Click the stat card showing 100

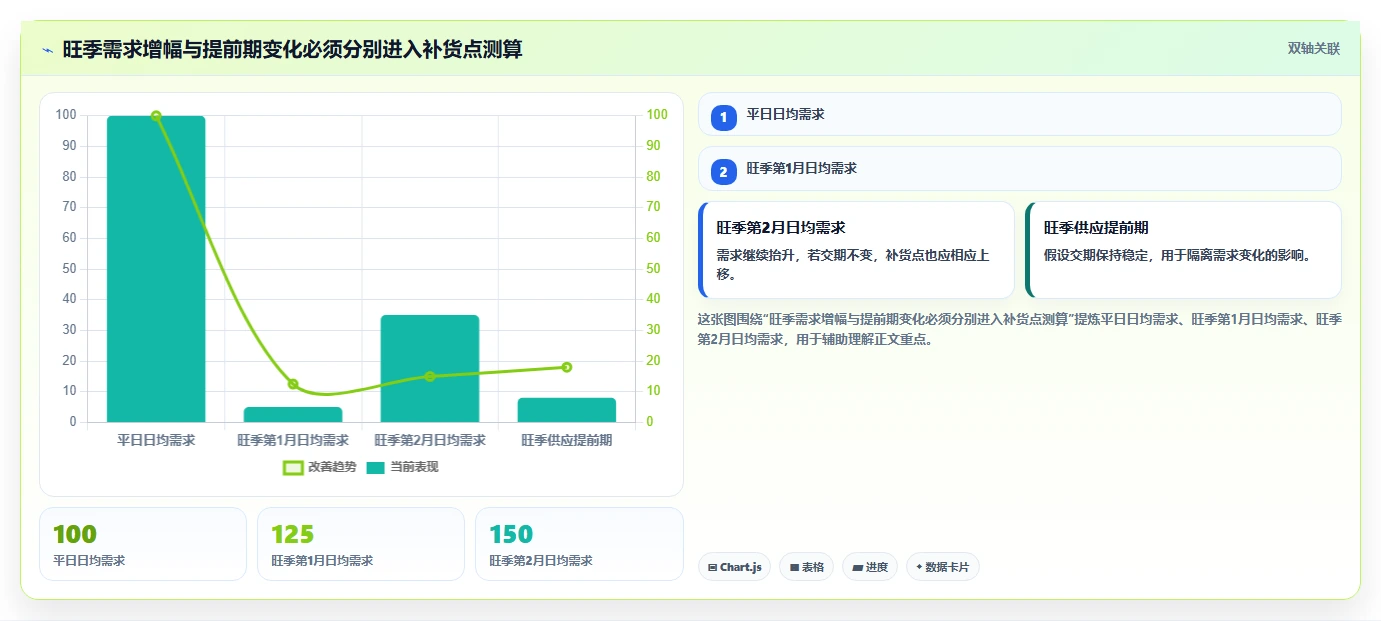coord(143,544)
